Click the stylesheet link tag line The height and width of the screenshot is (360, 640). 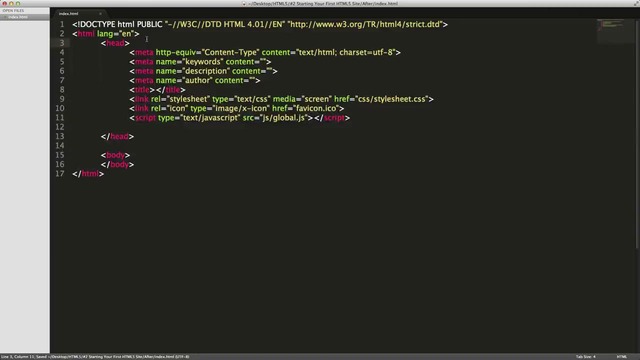(x=282, y=99)
